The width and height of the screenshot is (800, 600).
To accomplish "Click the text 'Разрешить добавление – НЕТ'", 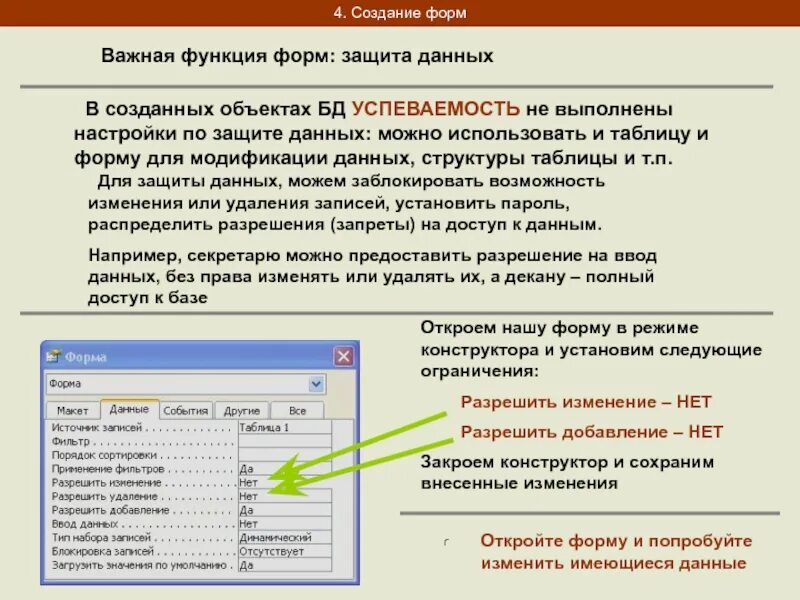I will point(592,432).
